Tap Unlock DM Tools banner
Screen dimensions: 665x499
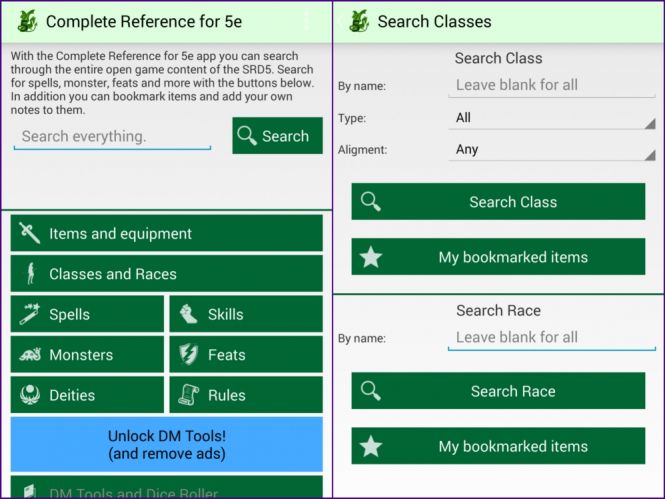167,444
